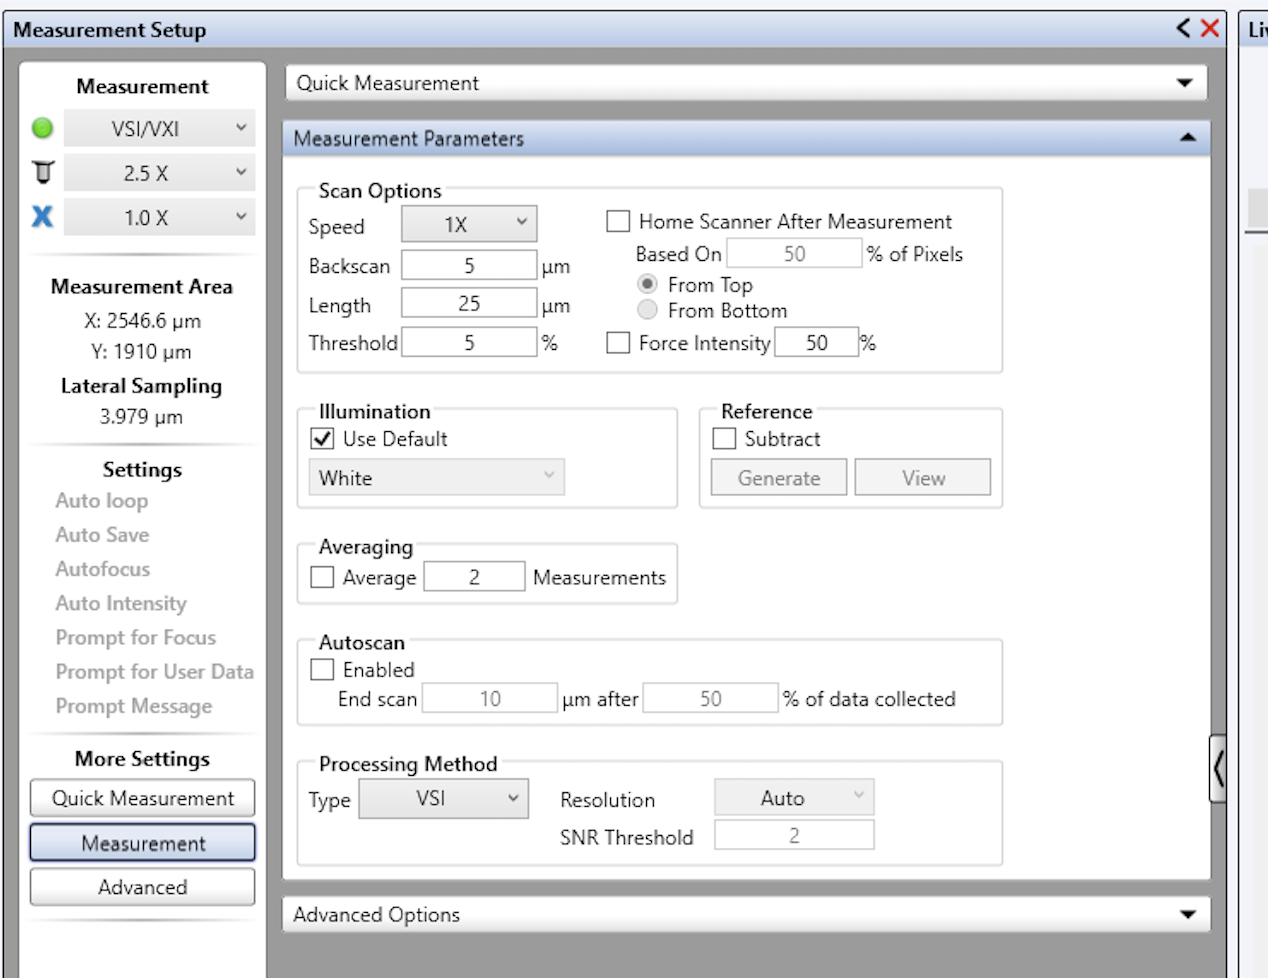Open the VSI/VXI measurement mode dropdown
Screen dimensions: 1268x978
(160, 128)
